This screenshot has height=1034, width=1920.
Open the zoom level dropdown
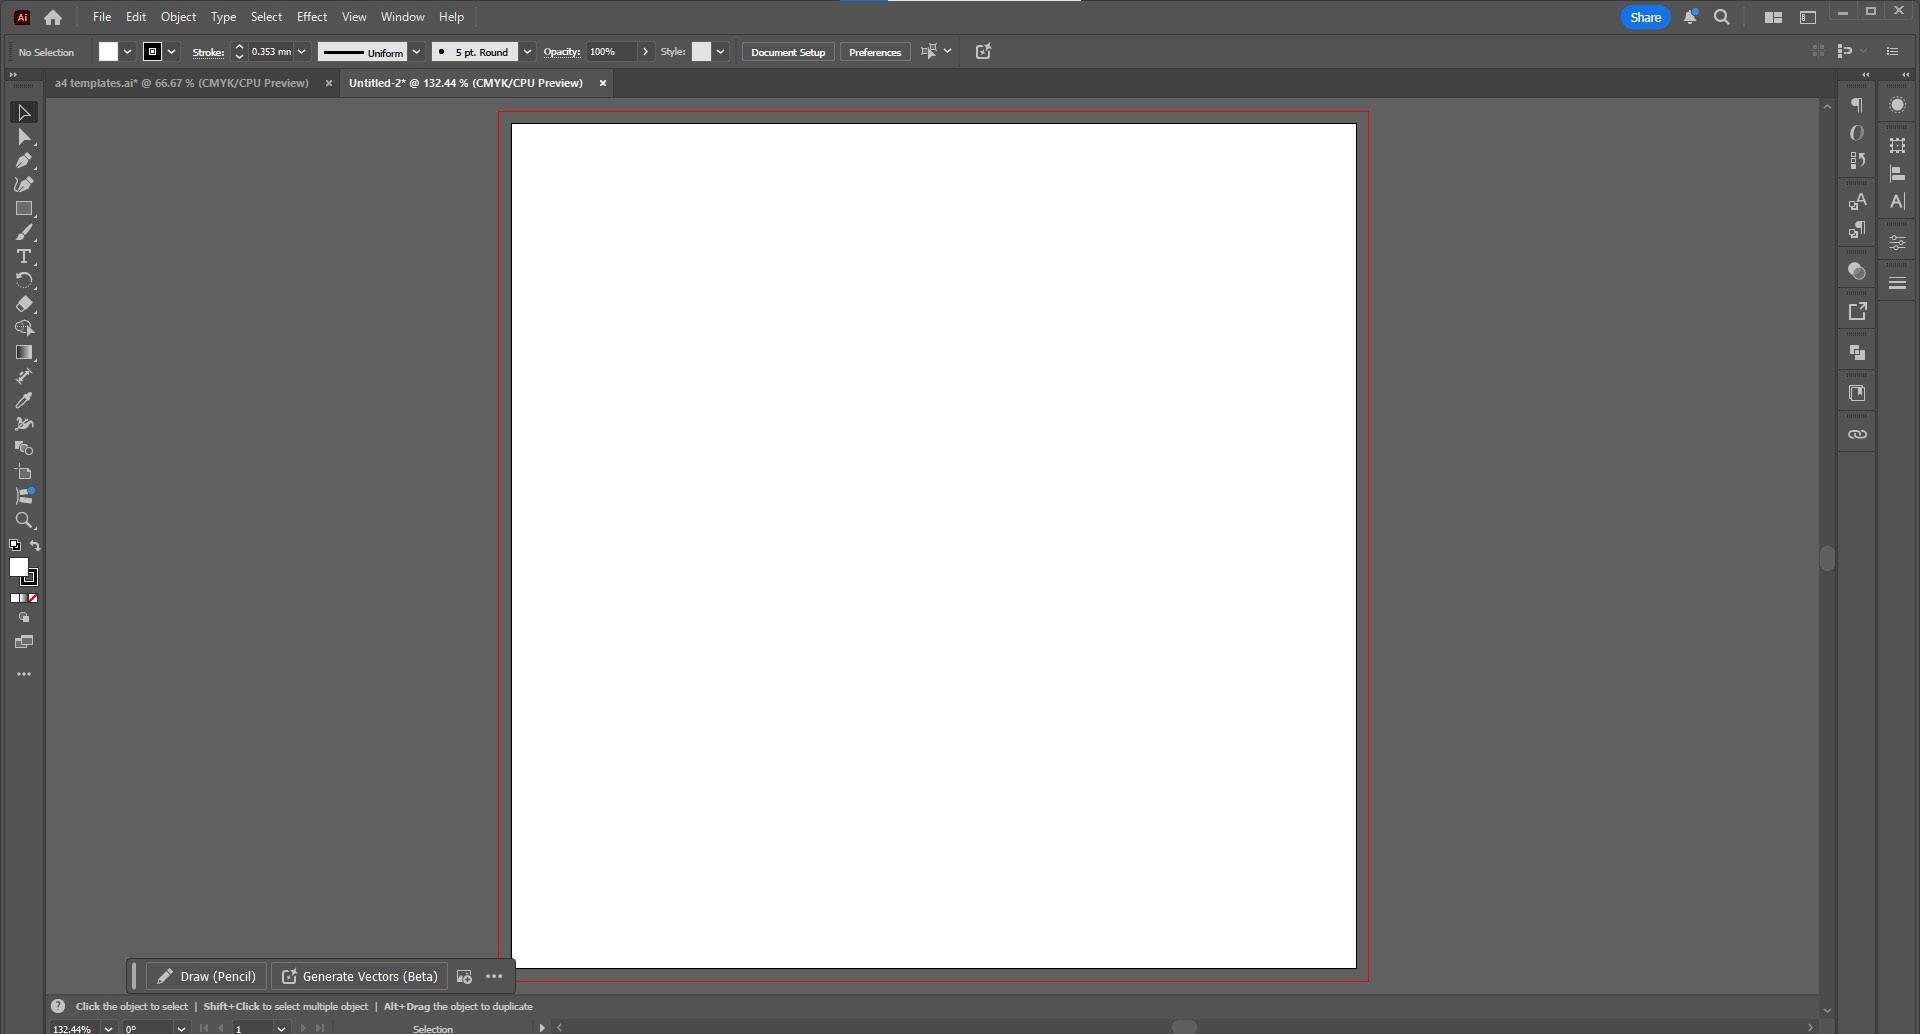click(x=108, y=1028)
